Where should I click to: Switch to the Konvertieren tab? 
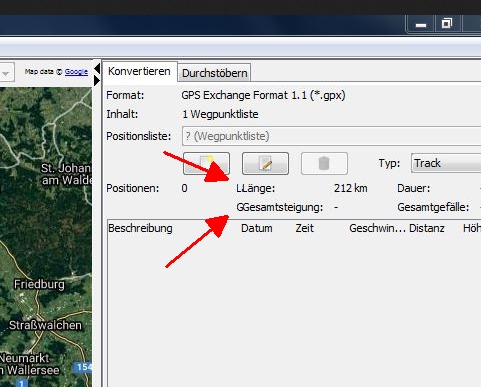(139, 71)
